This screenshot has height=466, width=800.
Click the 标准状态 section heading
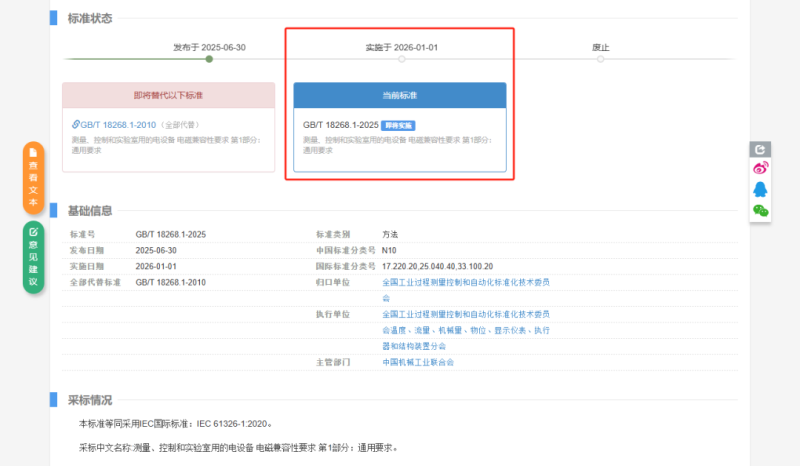(89, 19)
